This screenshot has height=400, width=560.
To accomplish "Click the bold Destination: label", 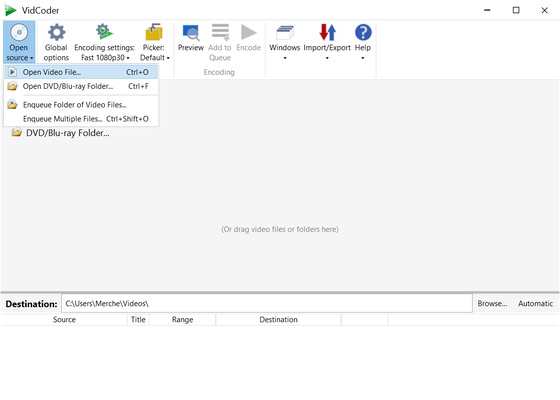I will coord(31,304).
